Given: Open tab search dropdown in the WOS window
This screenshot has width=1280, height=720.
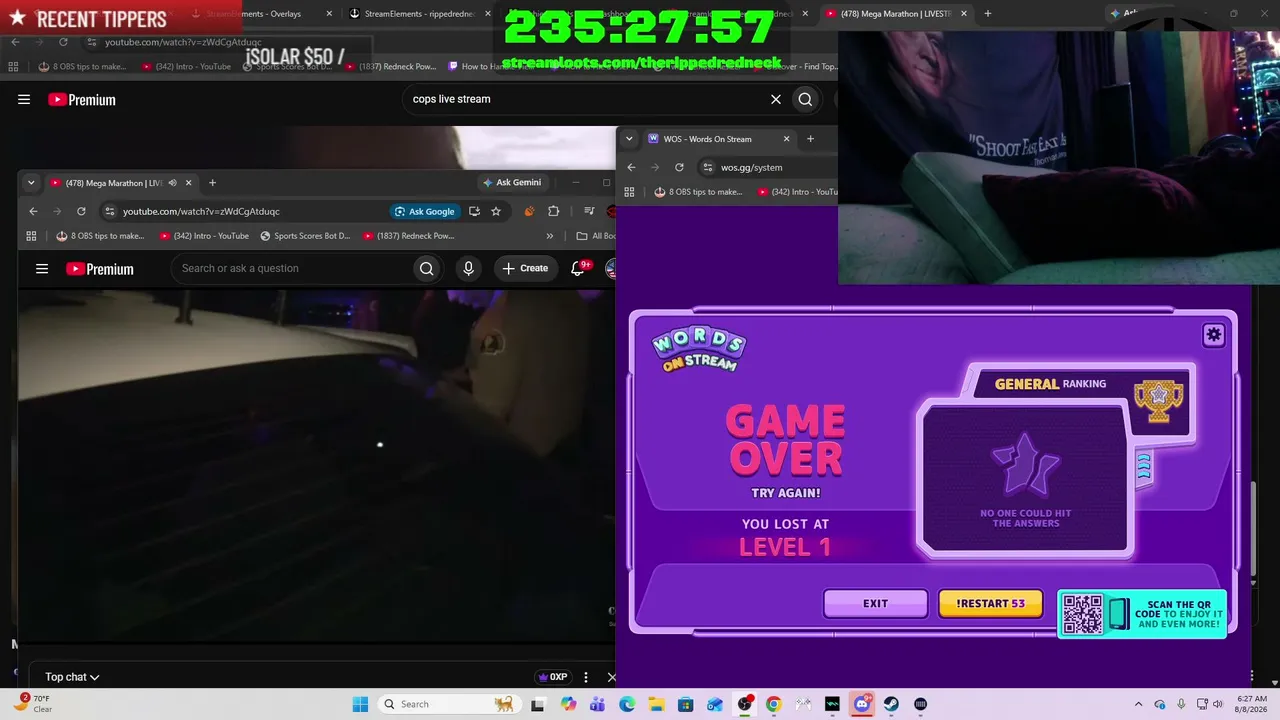Looking at the screenshot, I should coord(629,139).
